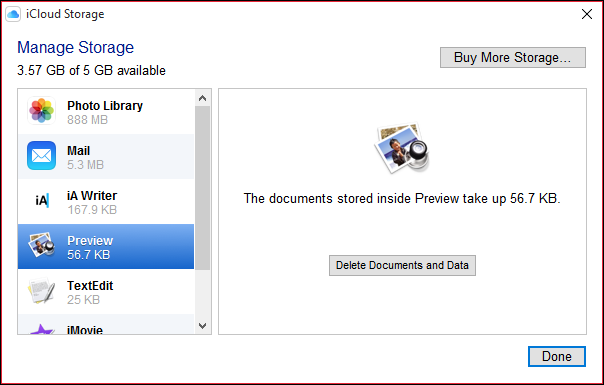Click the 3.57 GB of 5 GB available text
Viewport: 604px width, 385px height.
tap(91, 71)
